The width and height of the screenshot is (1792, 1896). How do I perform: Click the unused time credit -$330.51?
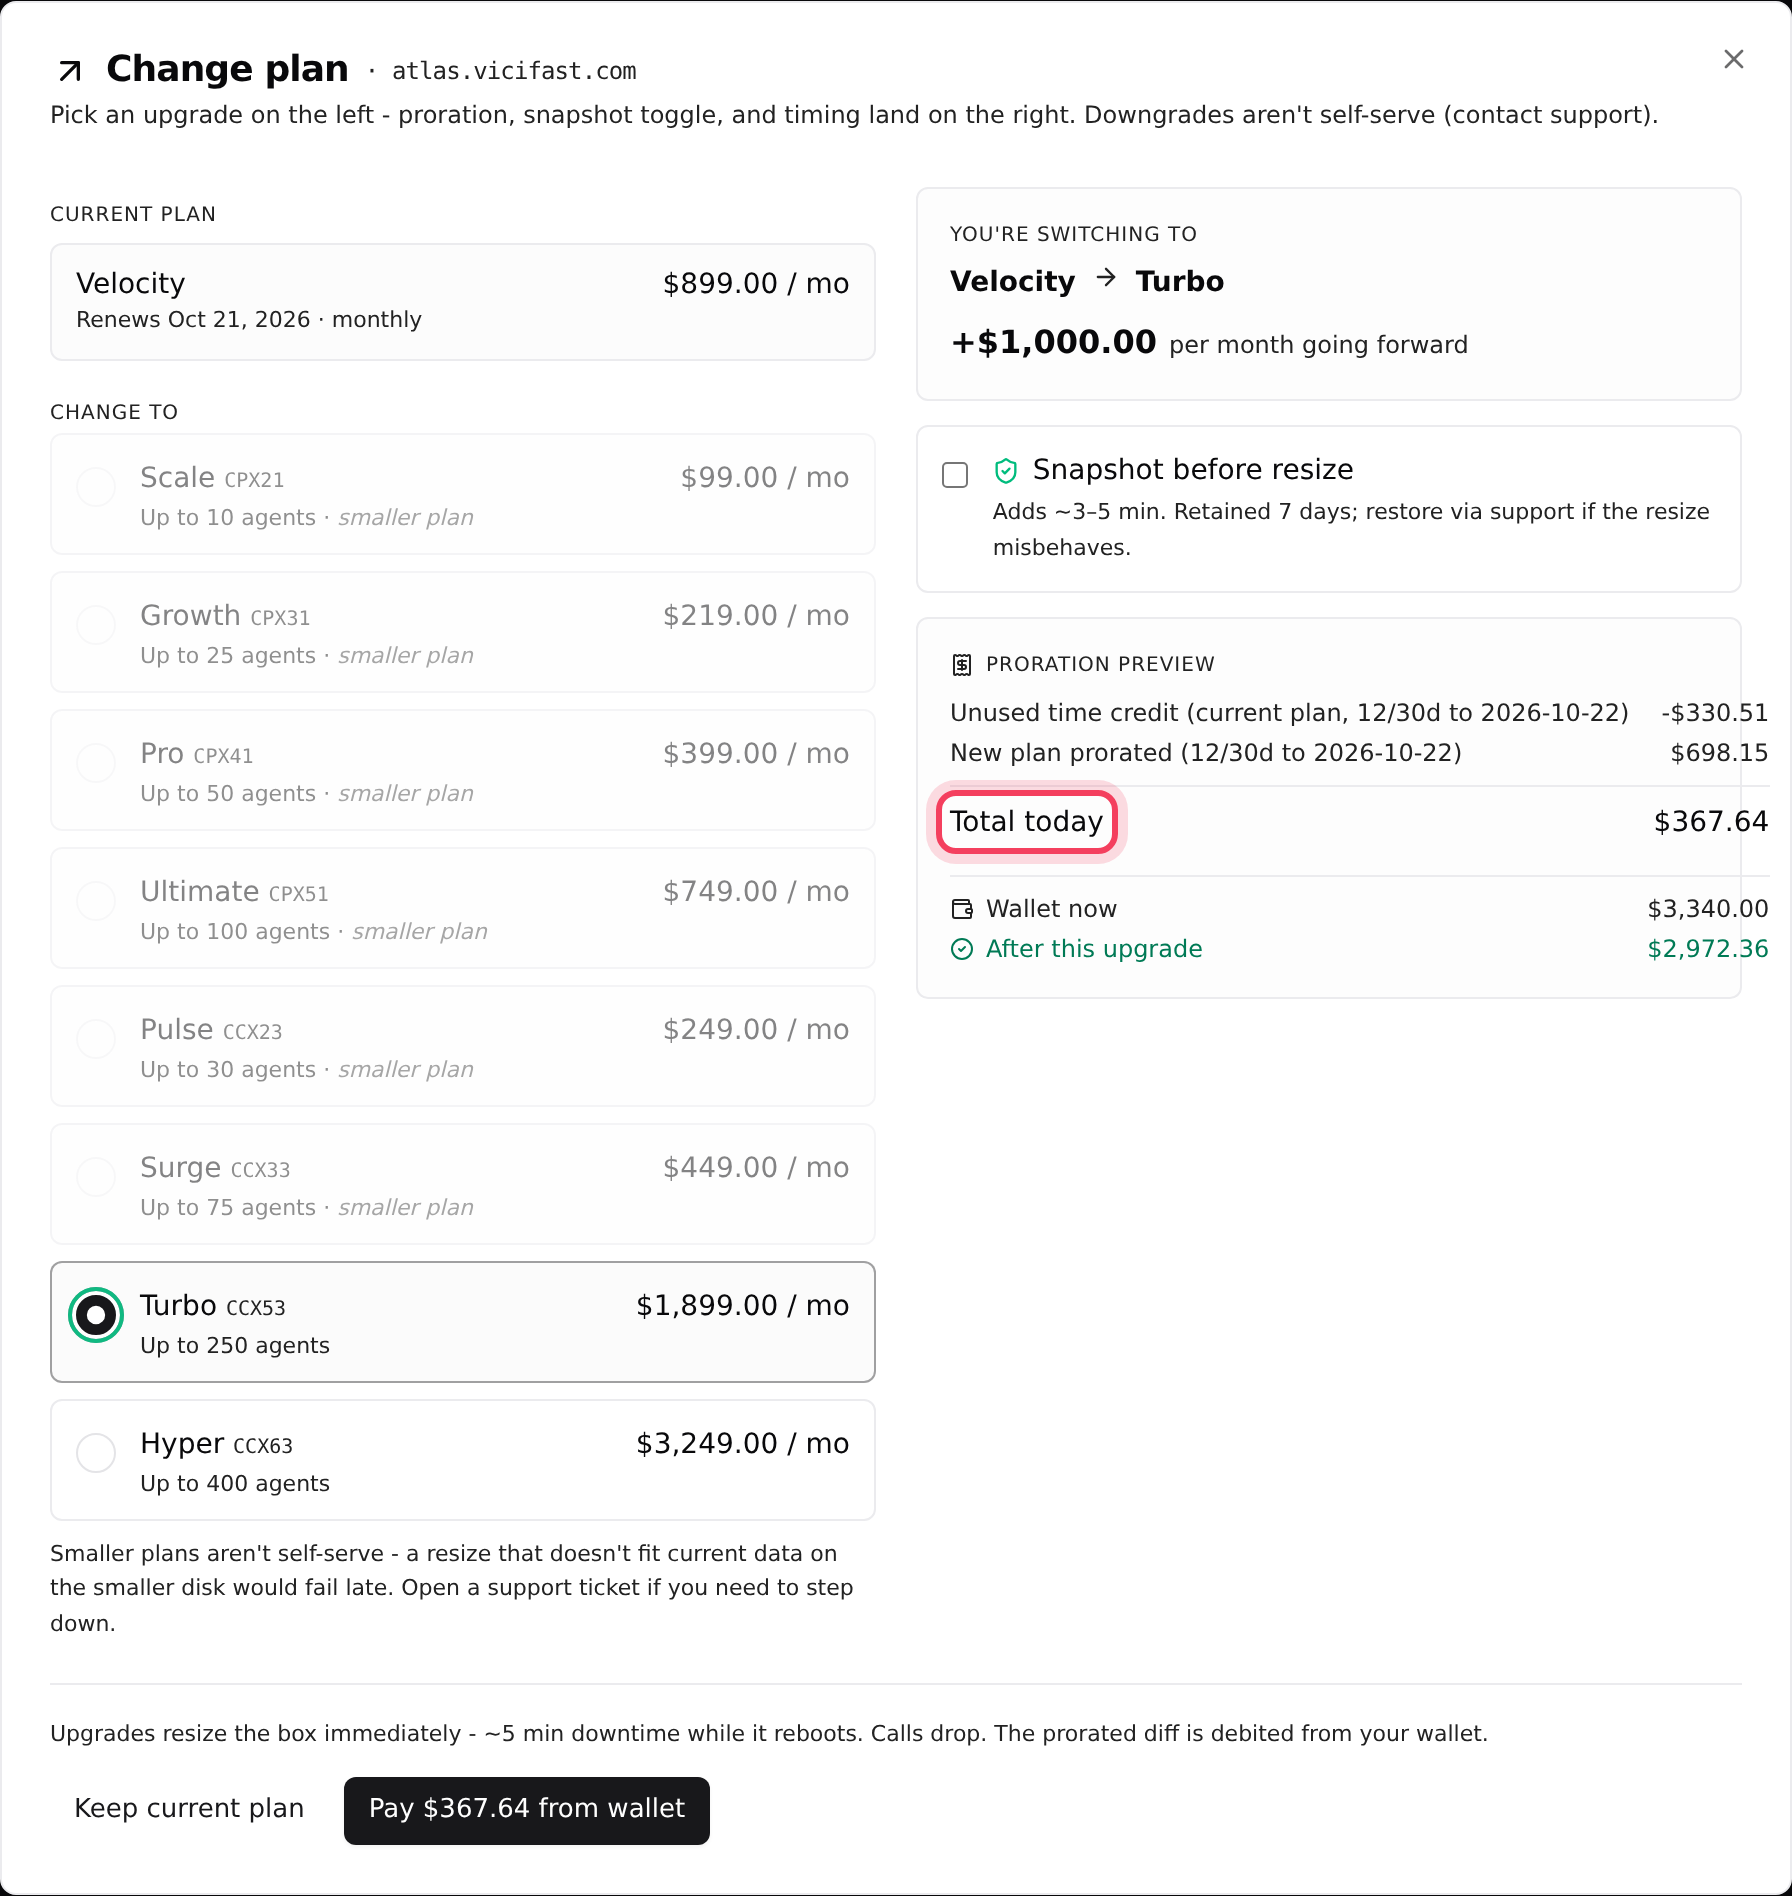tap(1714, 713)
